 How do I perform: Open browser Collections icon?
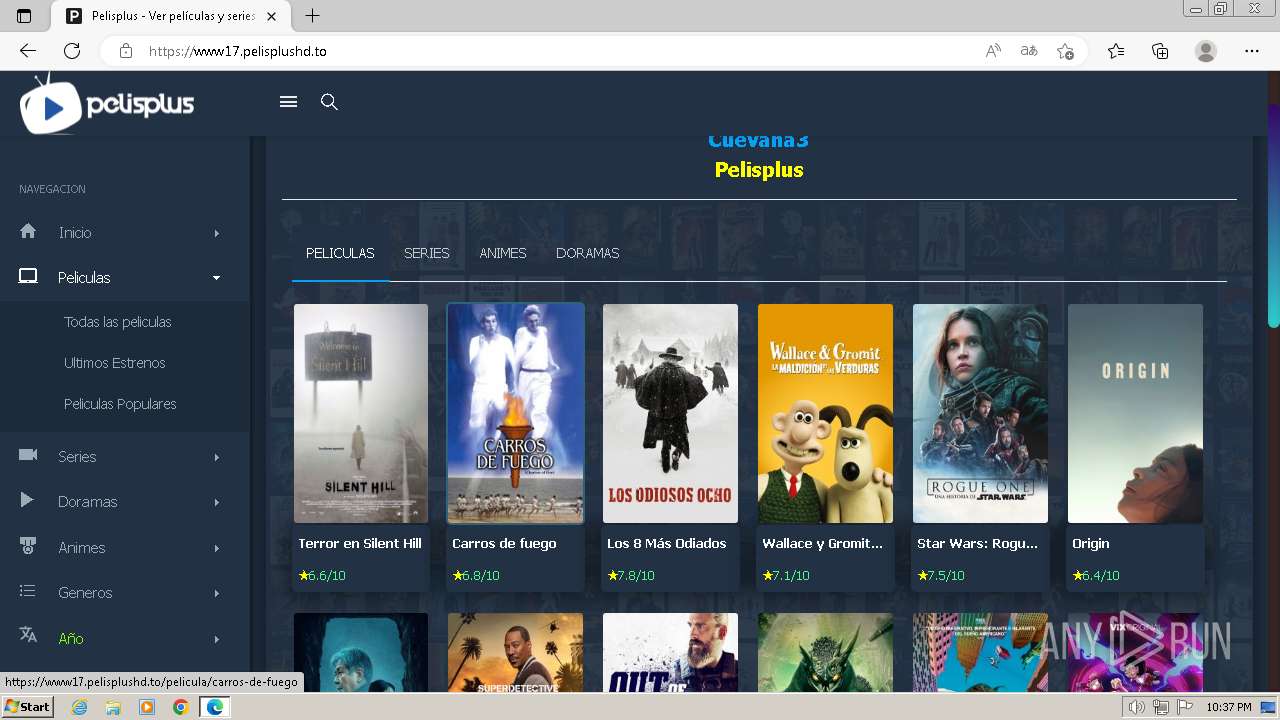(1160, 51)
